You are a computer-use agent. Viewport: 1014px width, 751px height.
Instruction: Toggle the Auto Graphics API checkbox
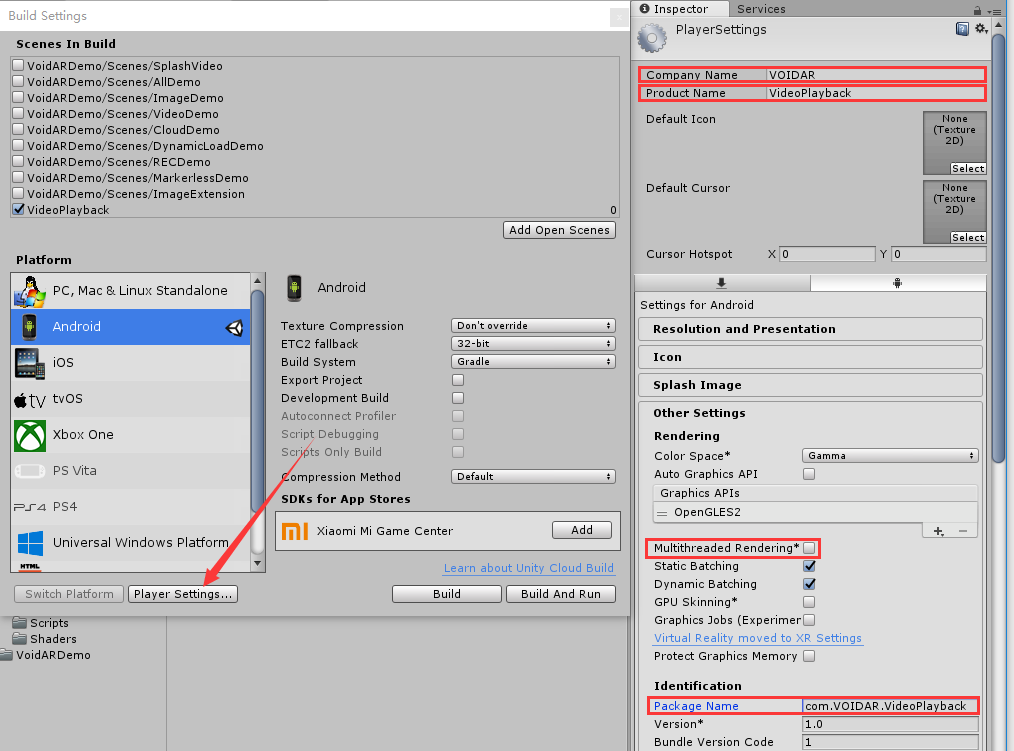click(809, 474)
